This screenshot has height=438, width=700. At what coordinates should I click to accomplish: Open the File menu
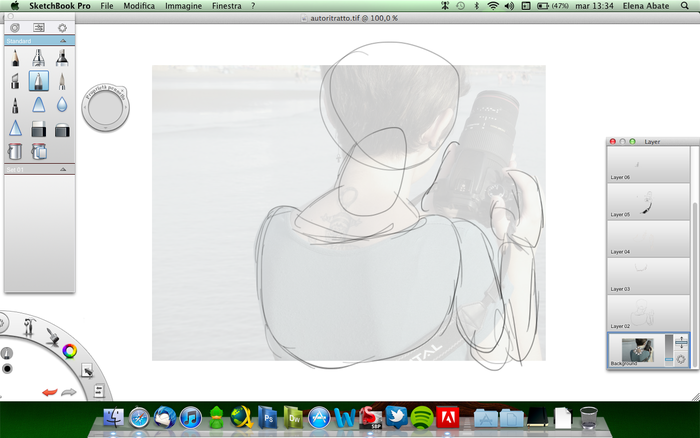107,6
